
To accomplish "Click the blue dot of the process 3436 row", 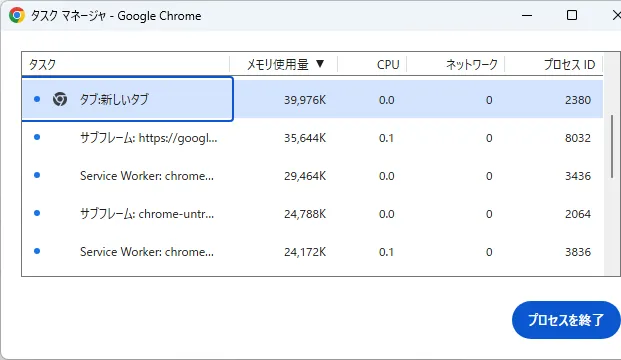I will (37, 175).
